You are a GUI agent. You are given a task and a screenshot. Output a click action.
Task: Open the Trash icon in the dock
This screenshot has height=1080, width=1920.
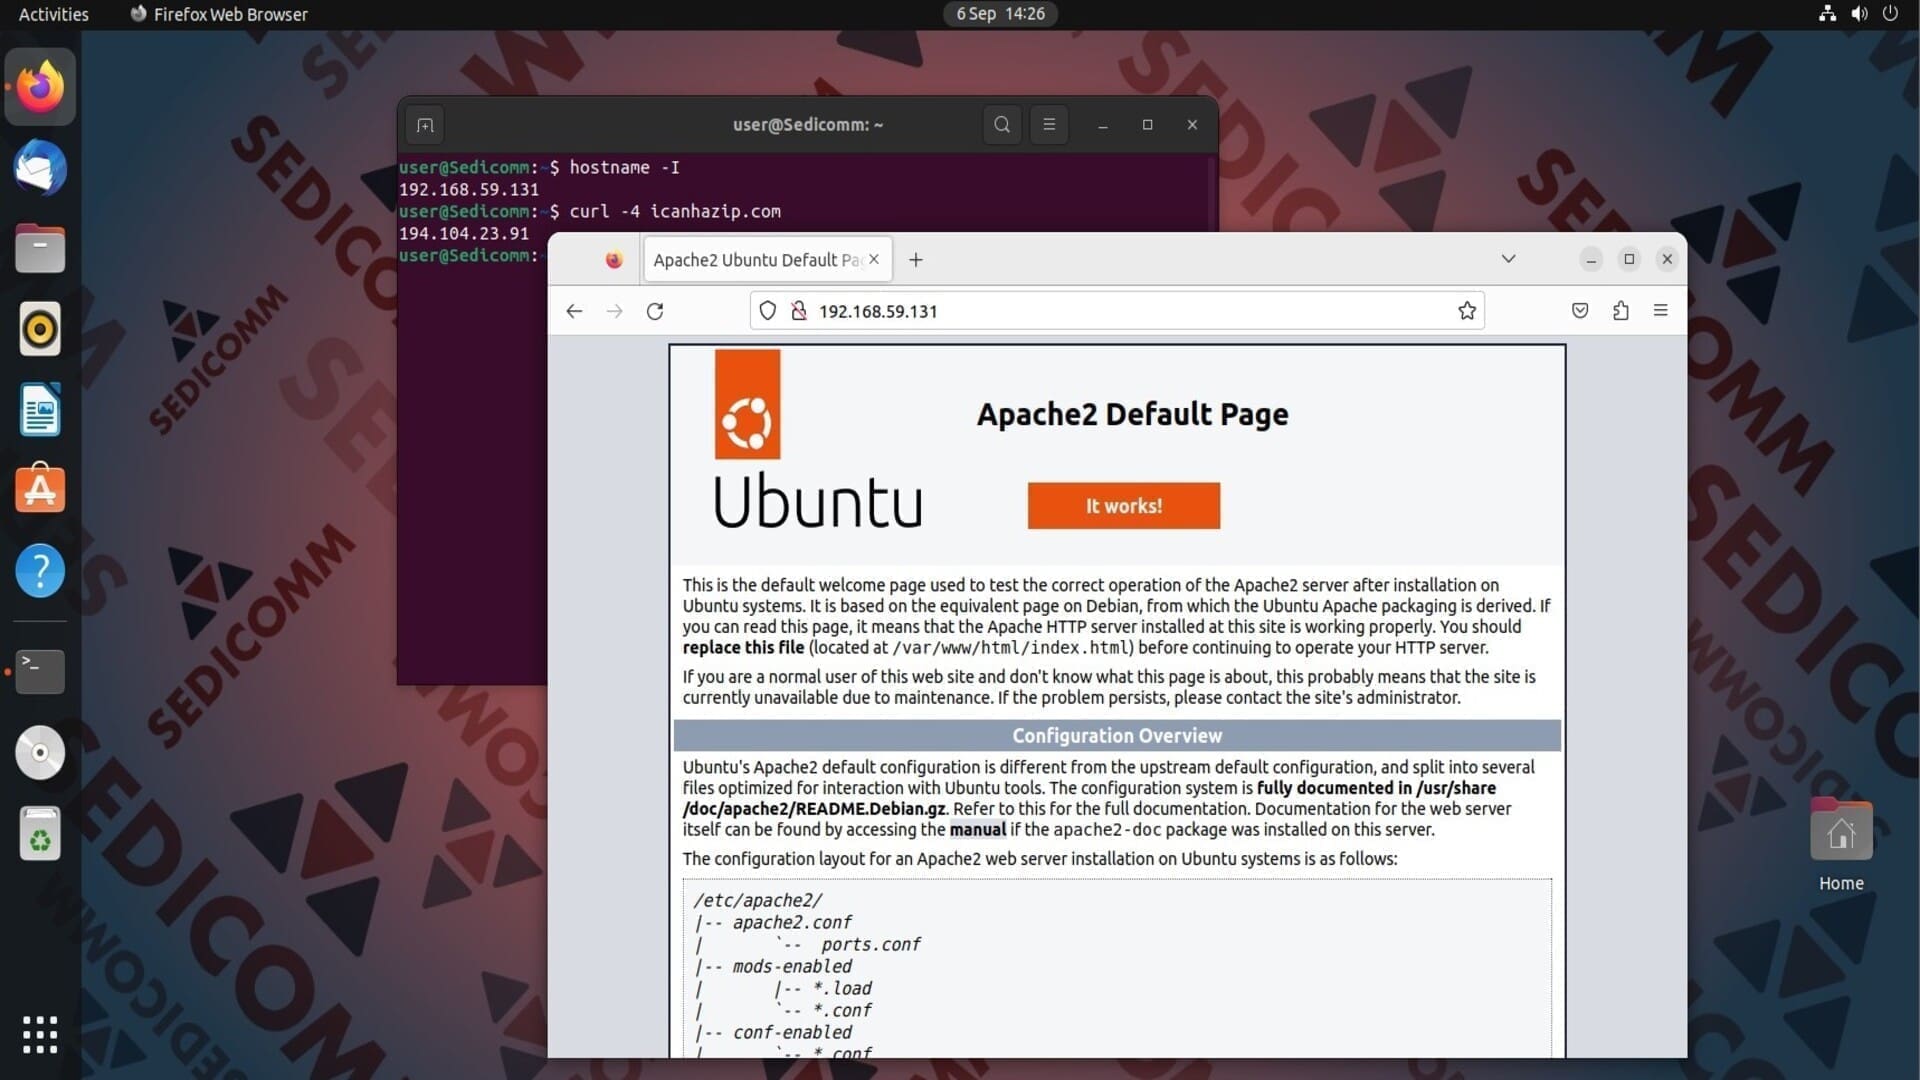tap(40, 833)
